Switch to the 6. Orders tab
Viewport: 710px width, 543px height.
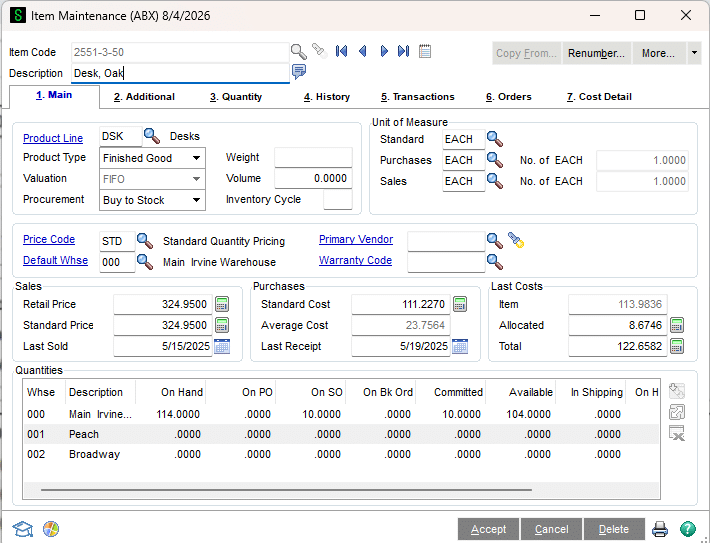pos(509,96)
